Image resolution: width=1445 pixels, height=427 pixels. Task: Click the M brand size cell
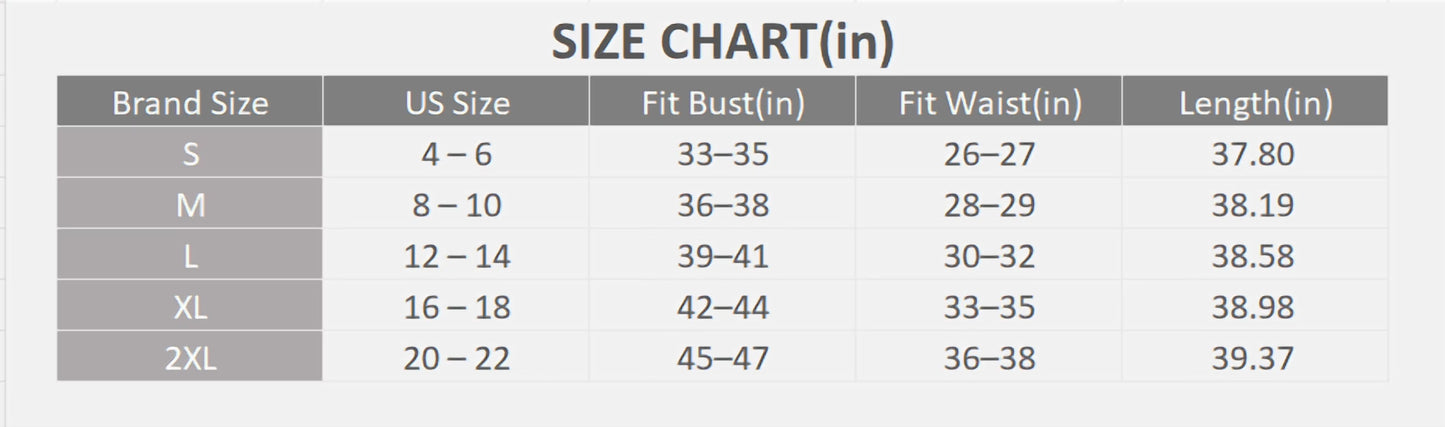[x=190, y=204]
